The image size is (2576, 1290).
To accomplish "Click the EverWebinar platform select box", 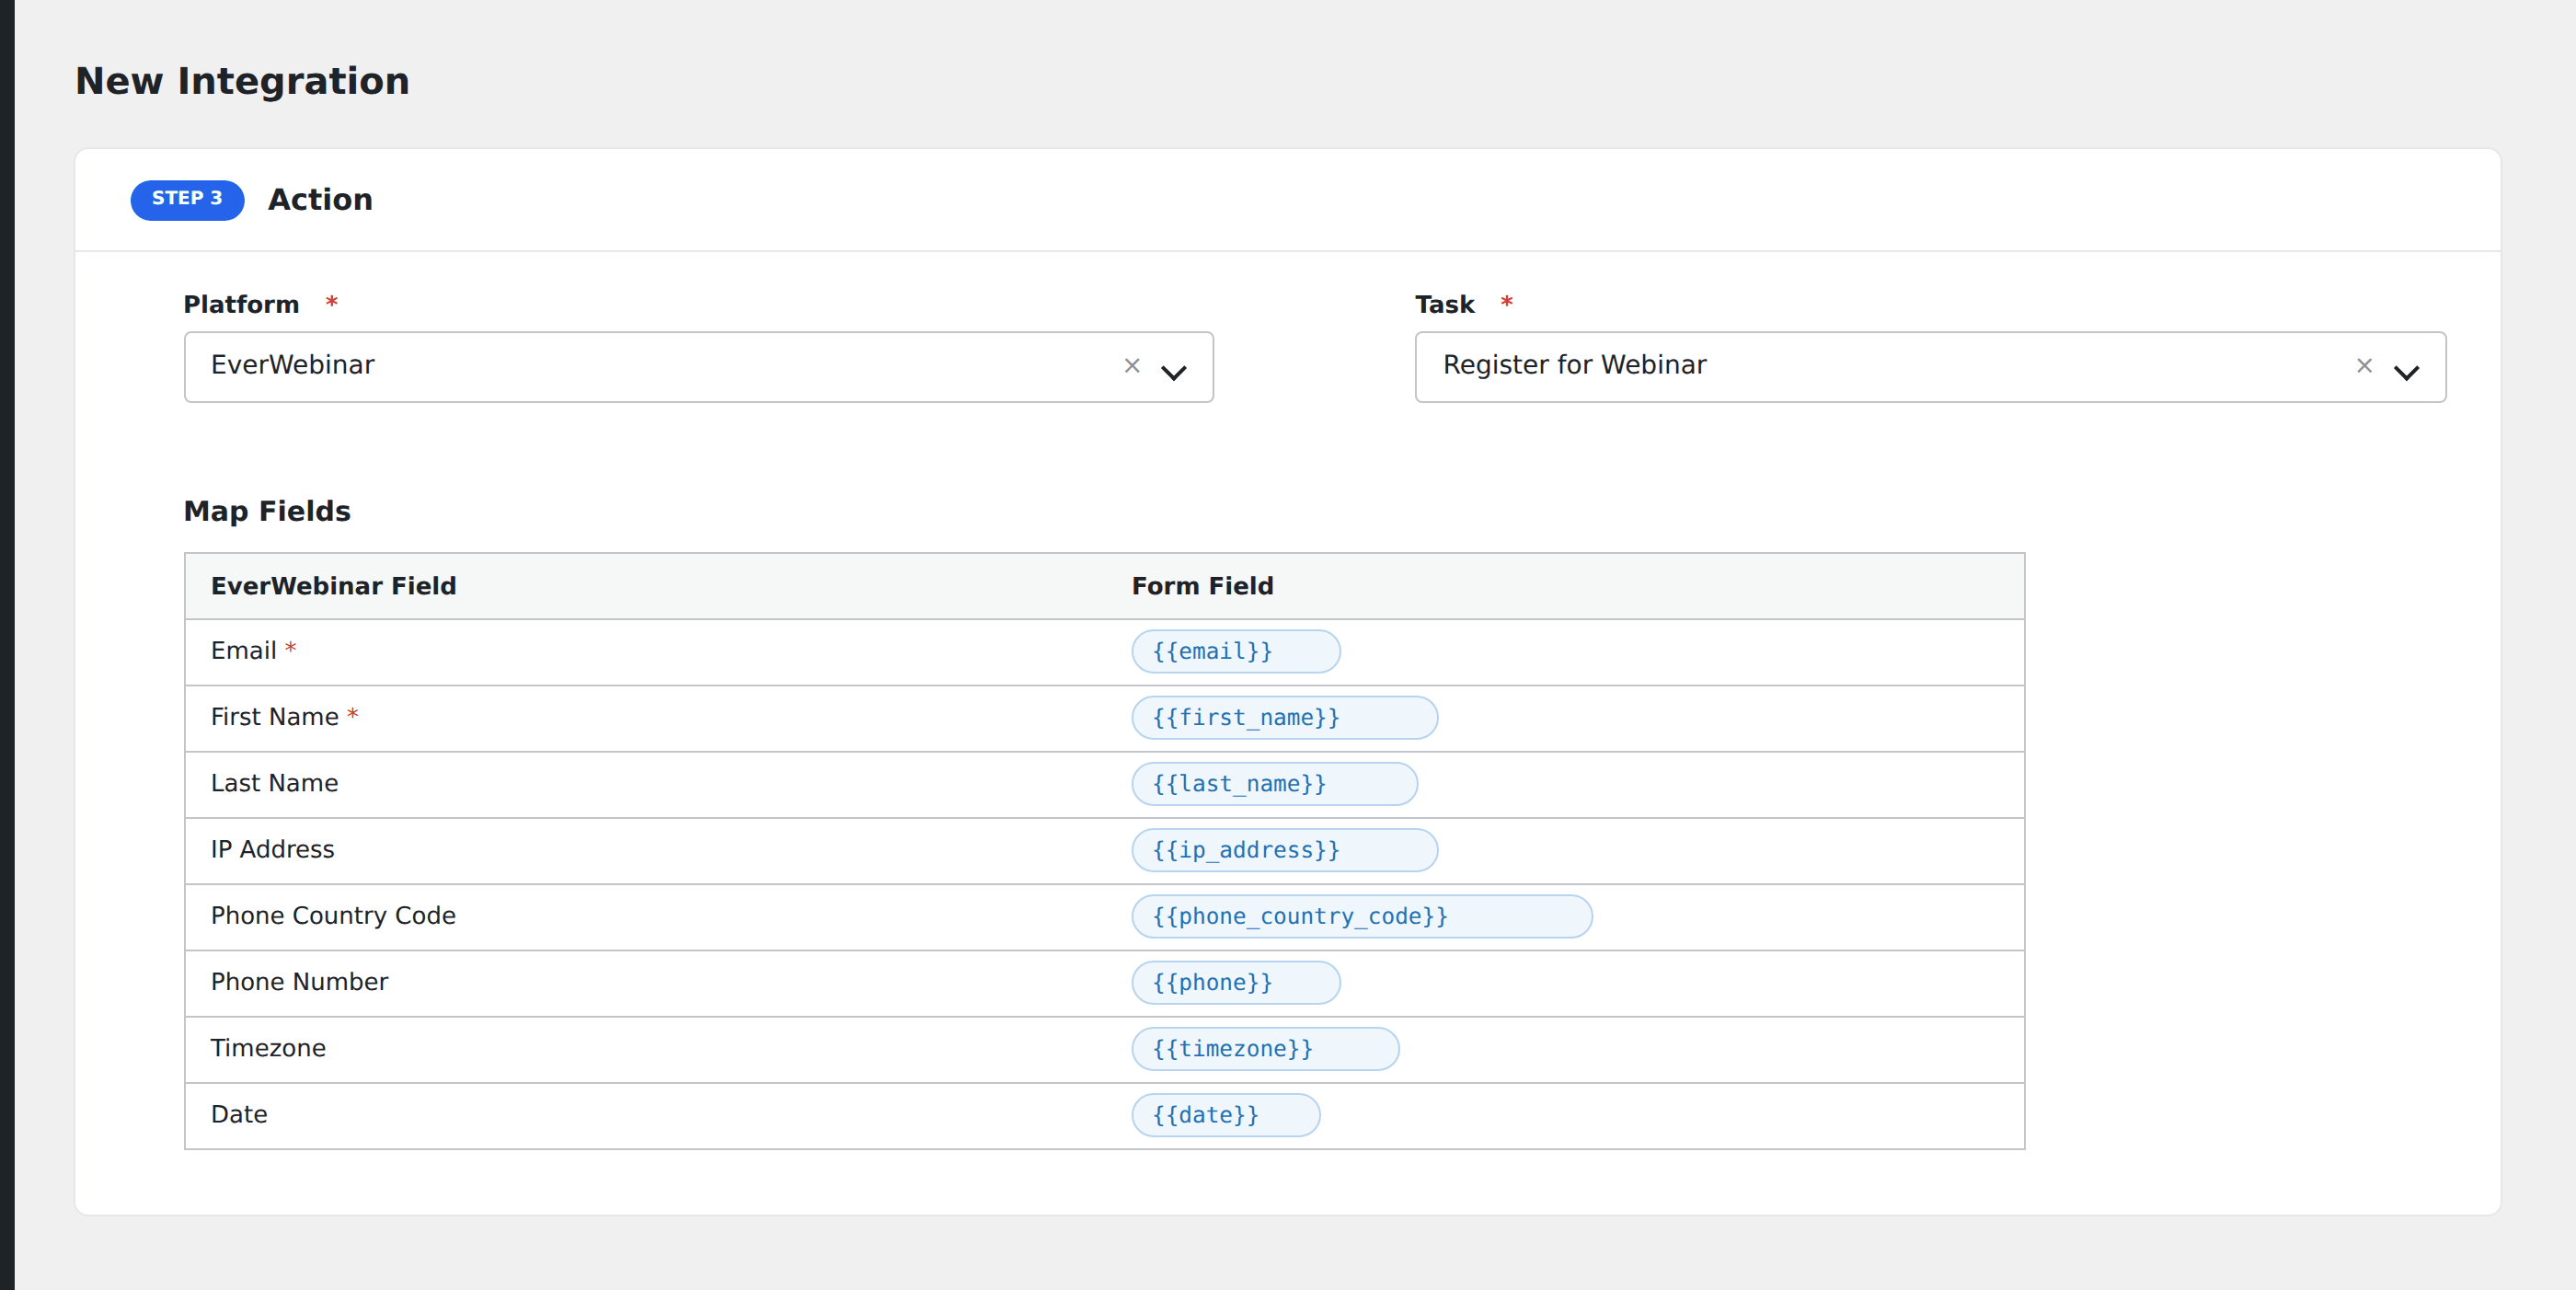I will coord(698,367).
